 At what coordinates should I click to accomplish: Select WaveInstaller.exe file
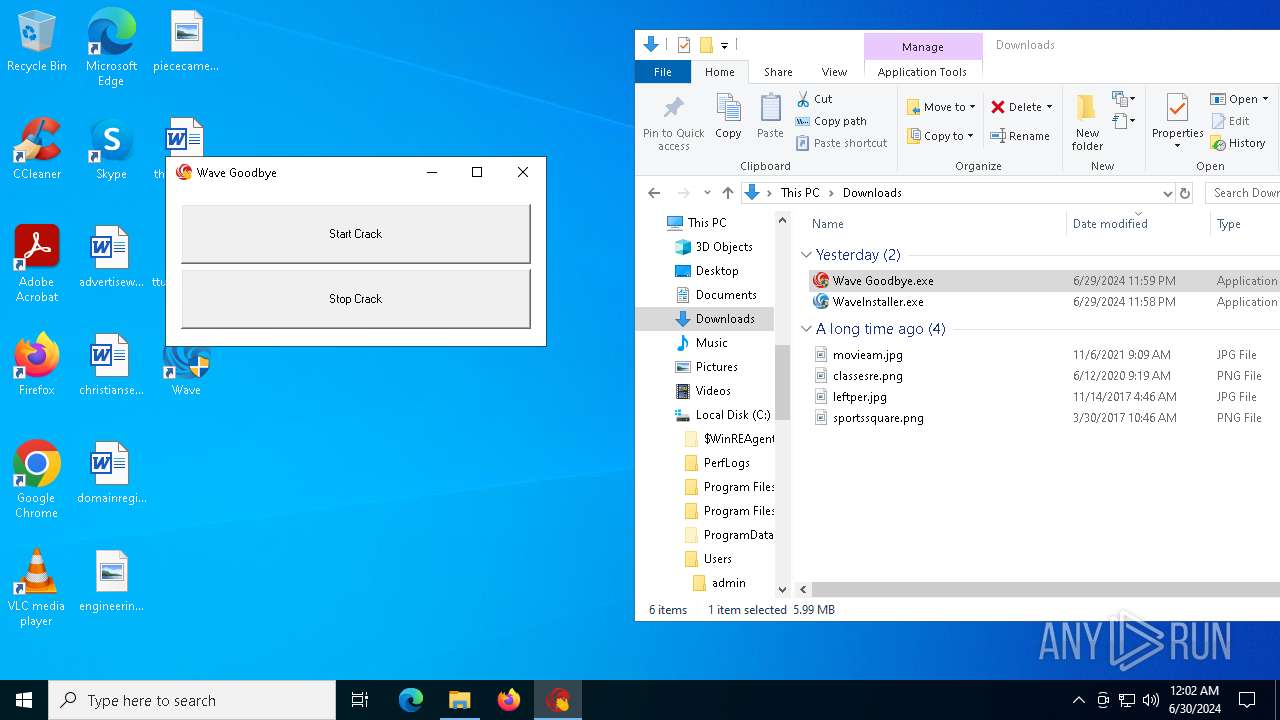[x=878, y=302]
